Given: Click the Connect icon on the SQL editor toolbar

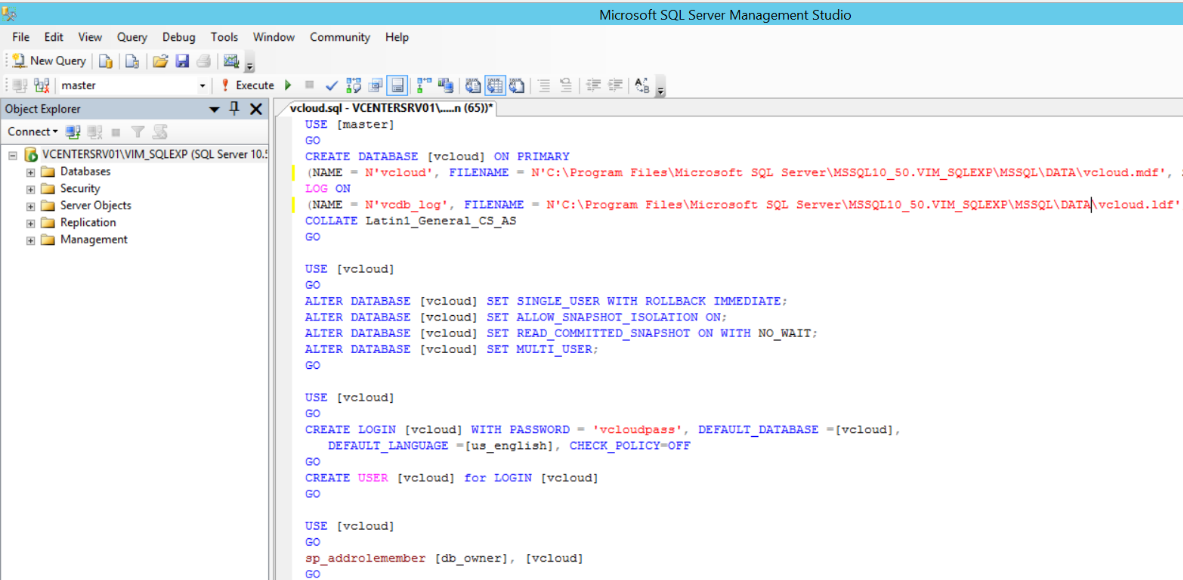Looking at the screenshot, I should point(20,85).
